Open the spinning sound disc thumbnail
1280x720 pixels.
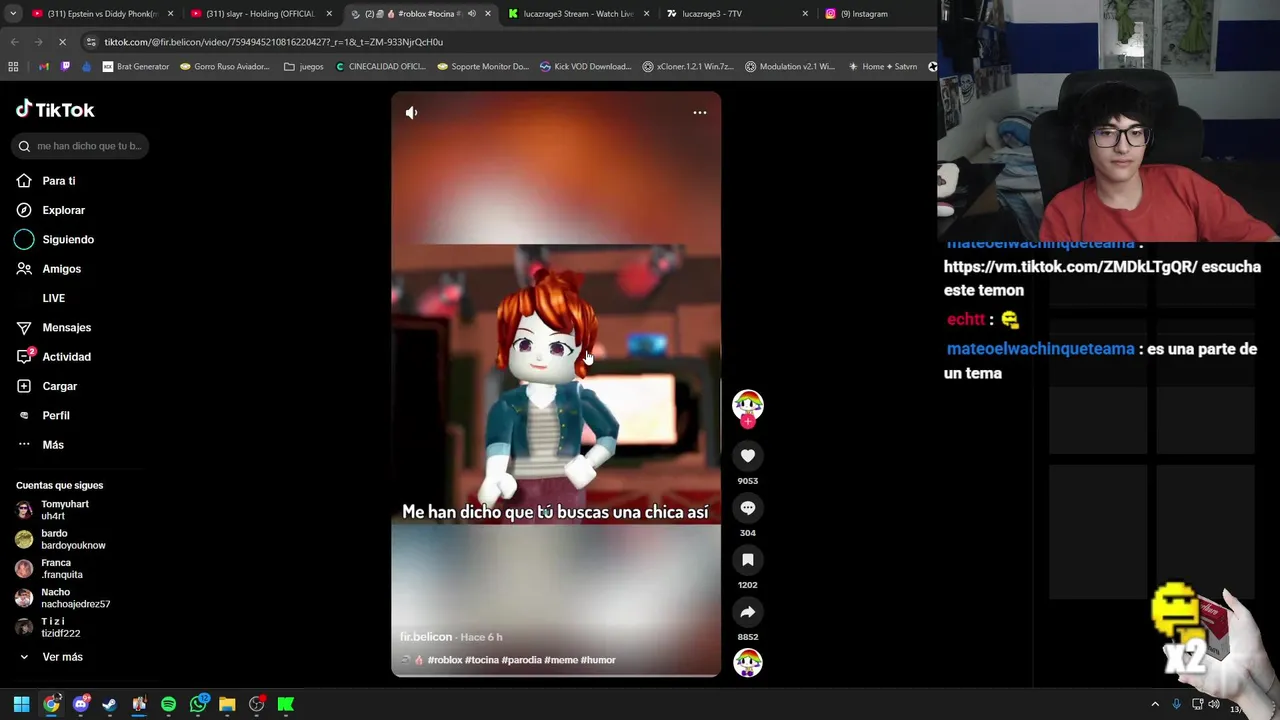coord(748,662)
